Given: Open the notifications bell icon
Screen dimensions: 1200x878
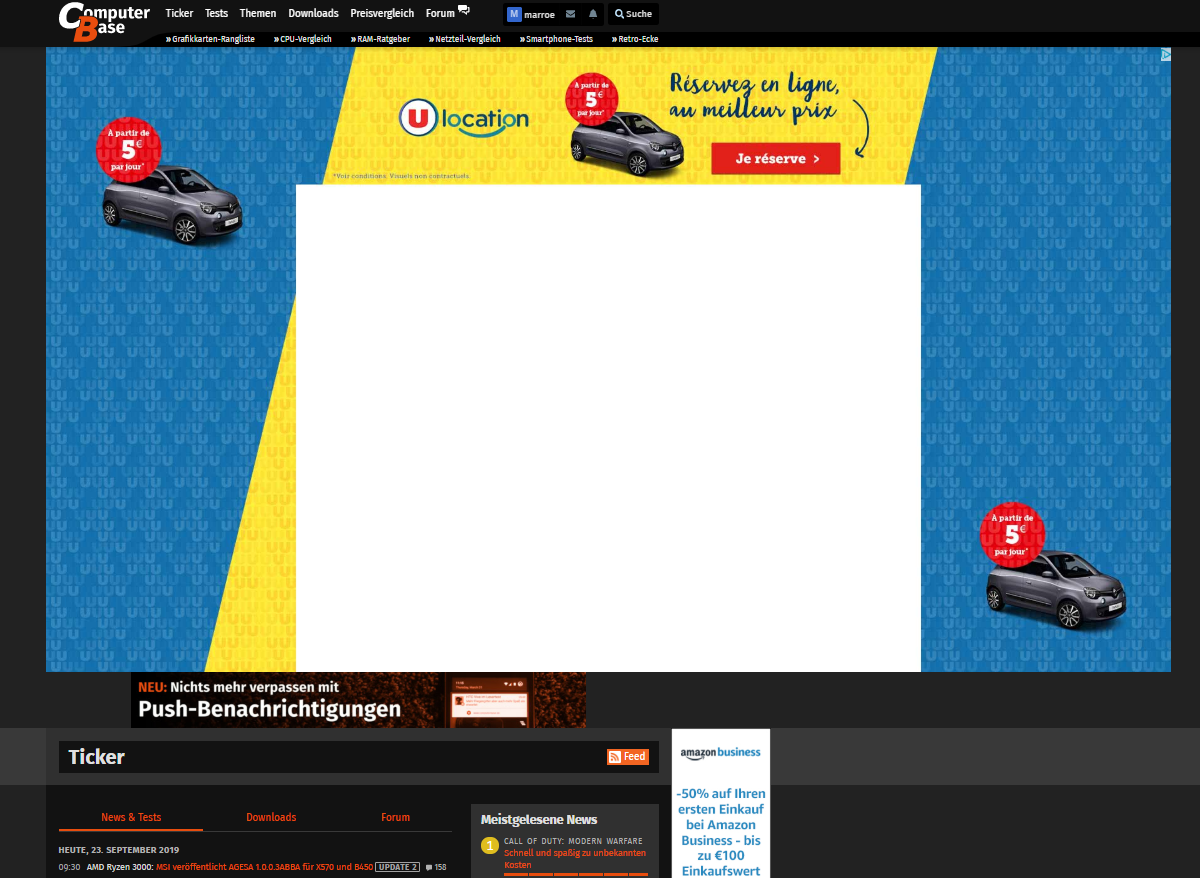Looking at the screenshot, I should [593, 14].
